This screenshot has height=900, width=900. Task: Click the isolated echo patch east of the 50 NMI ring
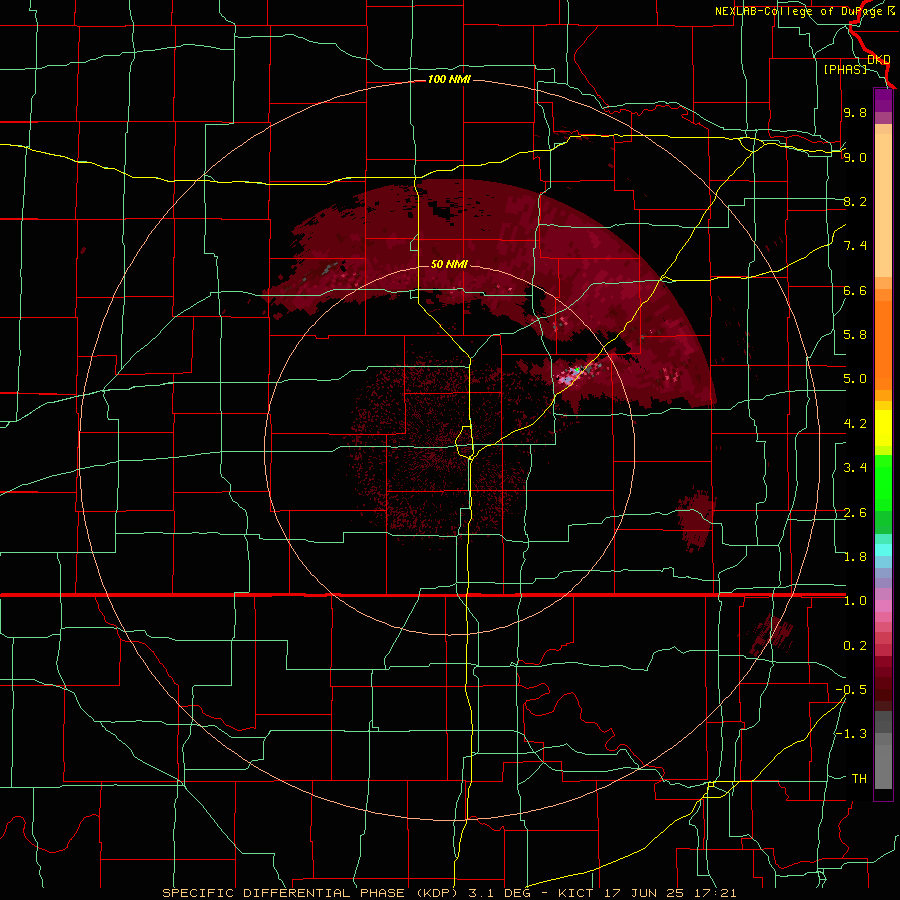(x=696, y=520)
